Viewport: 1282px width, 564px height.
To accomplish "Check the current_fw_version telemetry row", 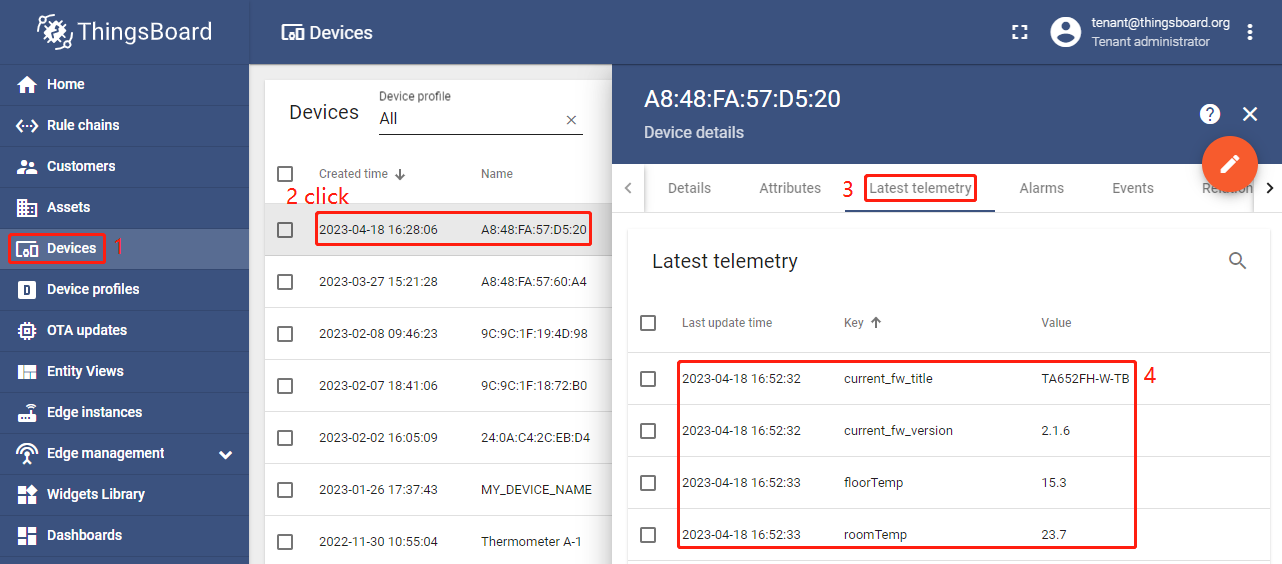I will click(648, 431).
